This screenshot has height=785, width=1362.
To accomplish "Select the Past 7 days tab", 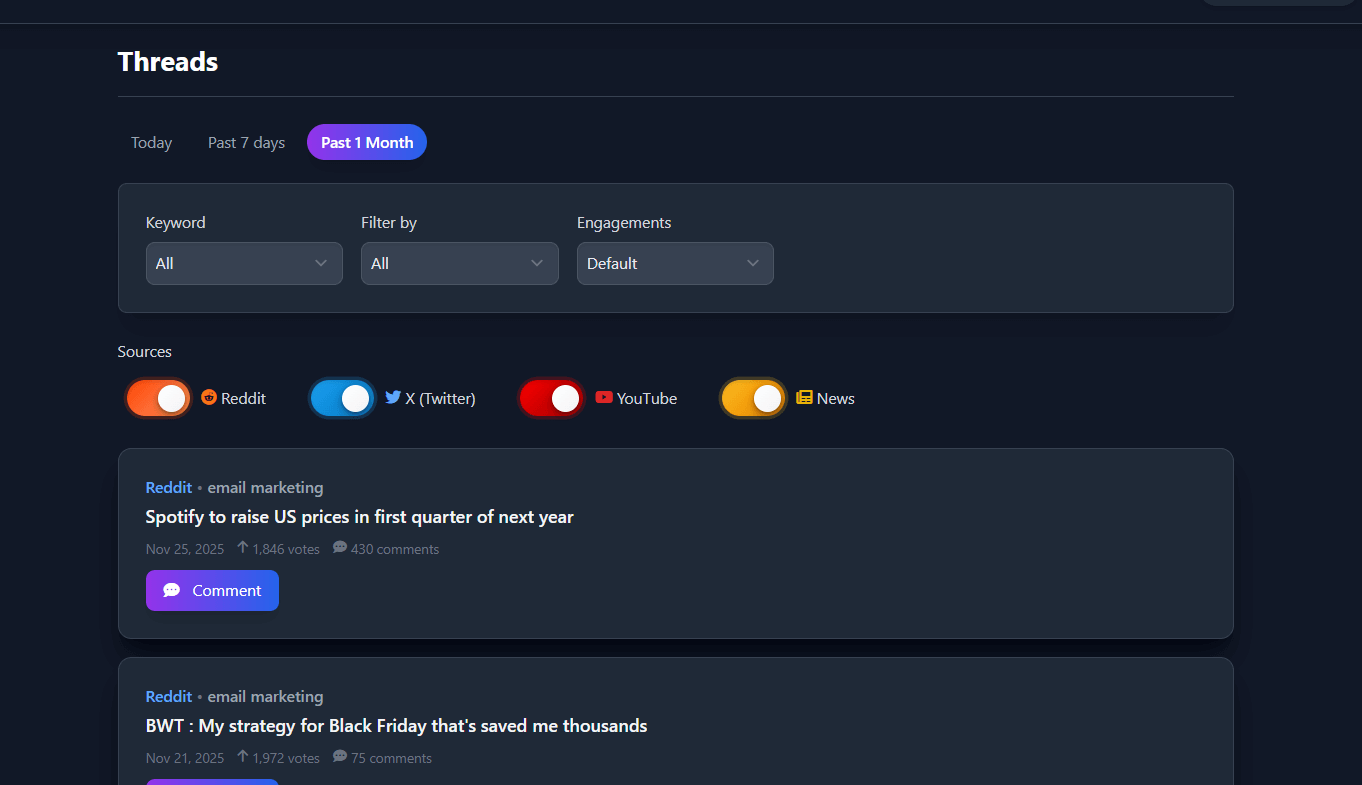I will pyautogui.click(x=246, y=143).
